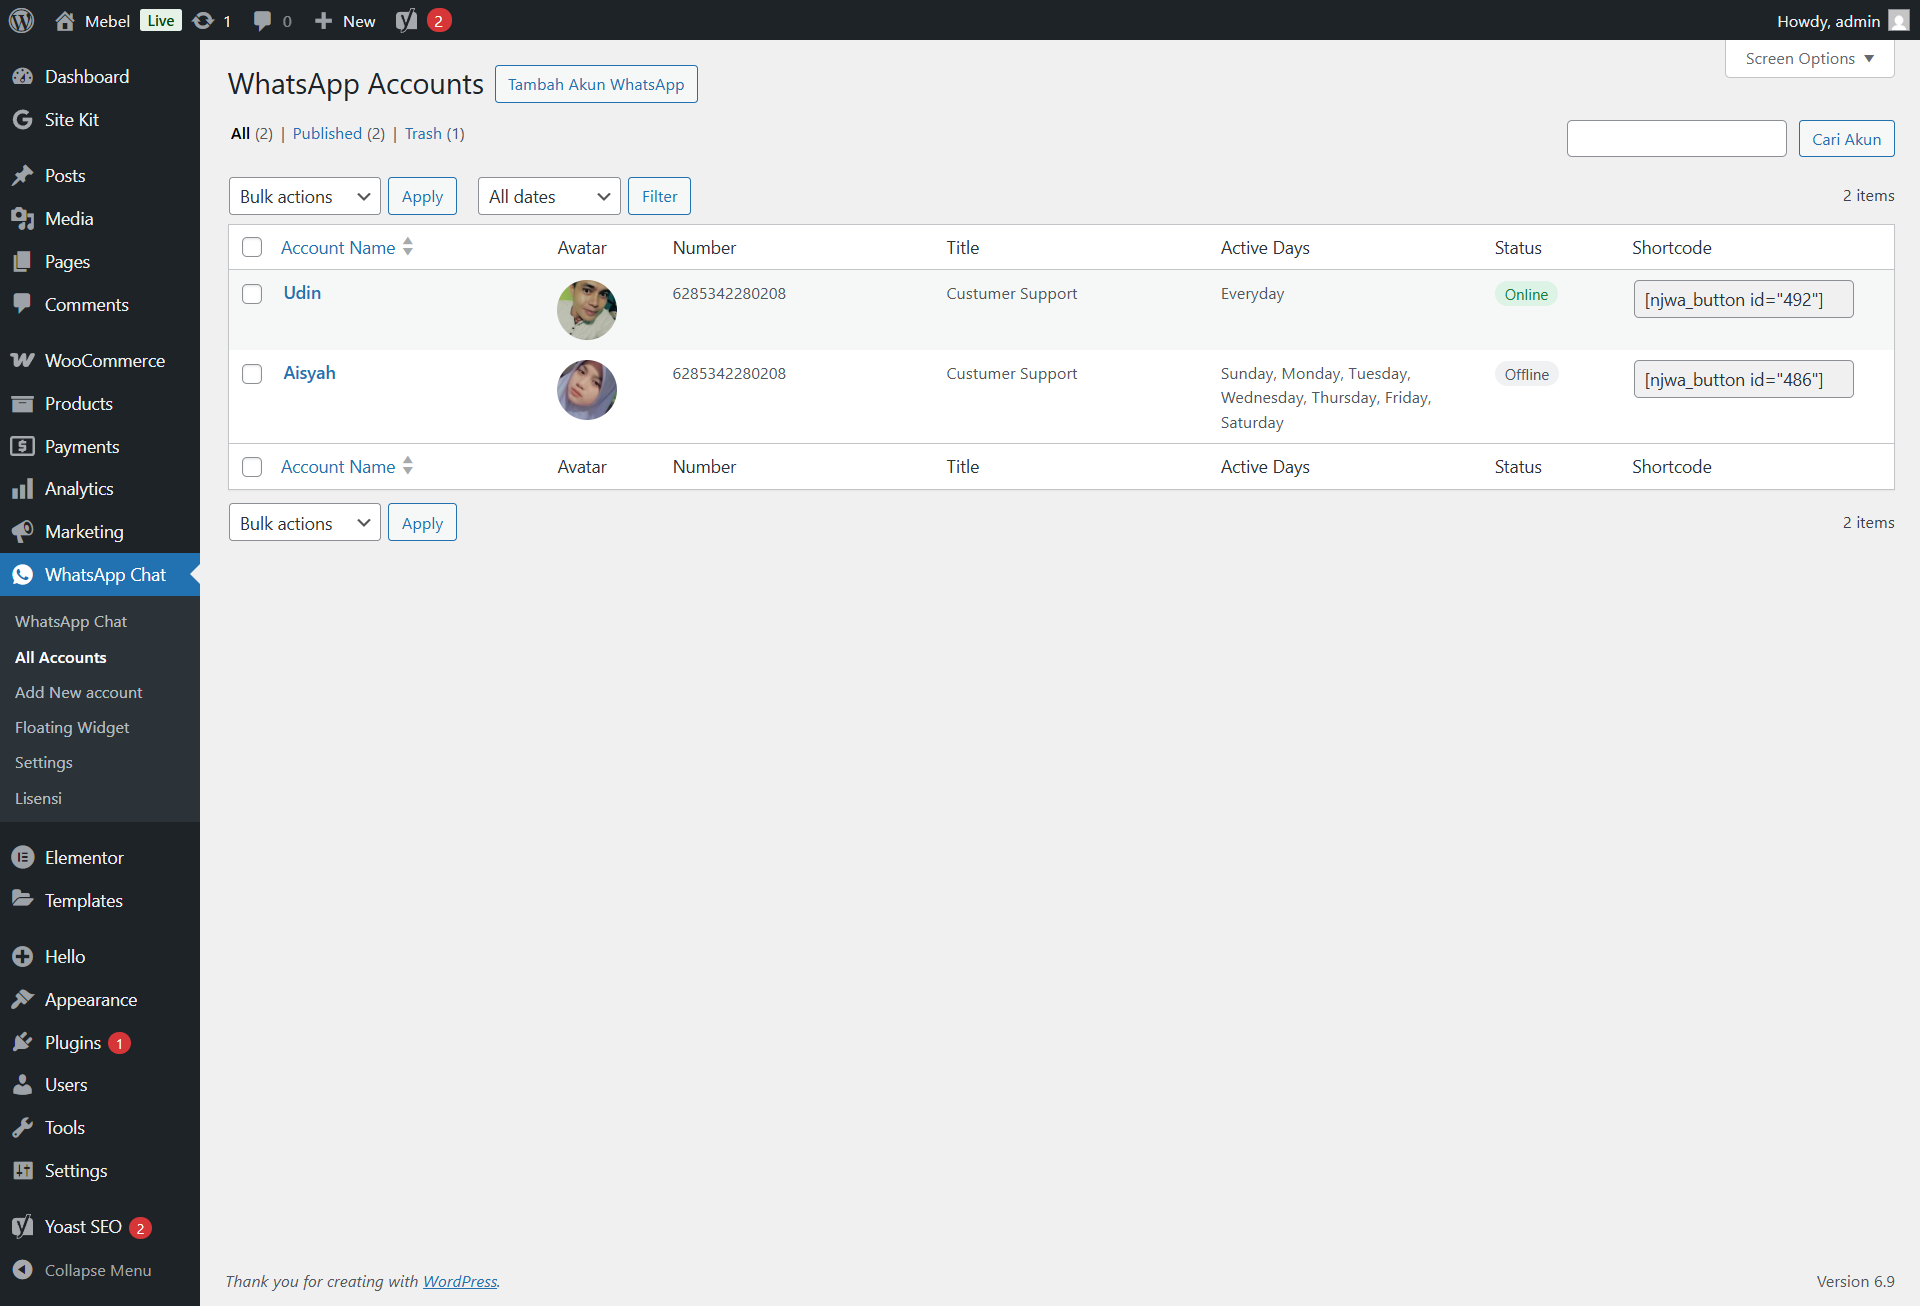
Task: Open the Published accounts view
Action: (x=327, y=133)
